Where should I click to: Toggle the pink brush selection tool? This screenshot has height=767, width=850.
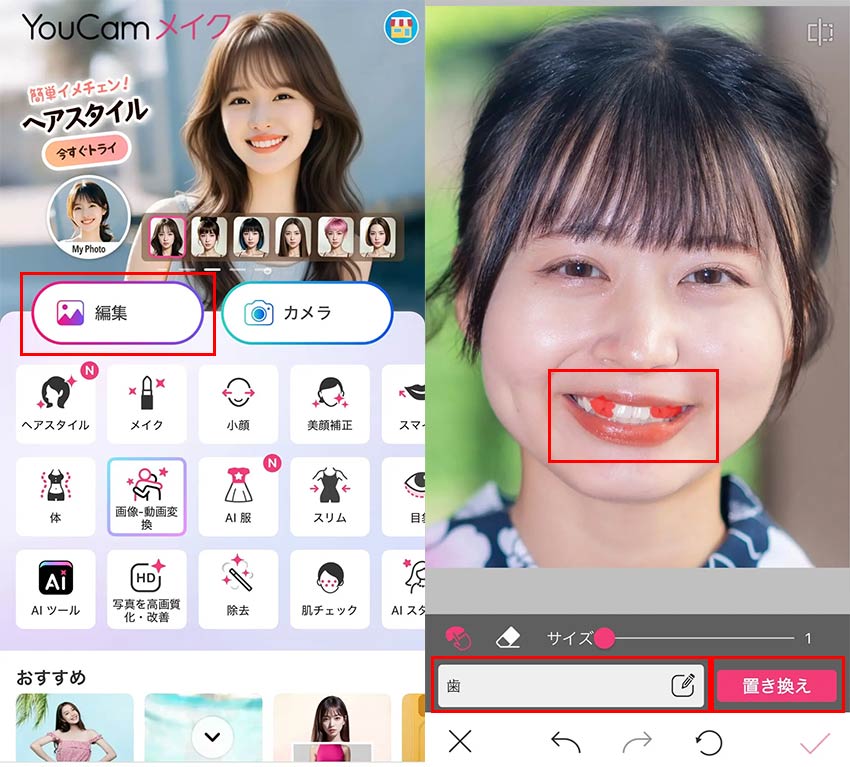[458, 636]
